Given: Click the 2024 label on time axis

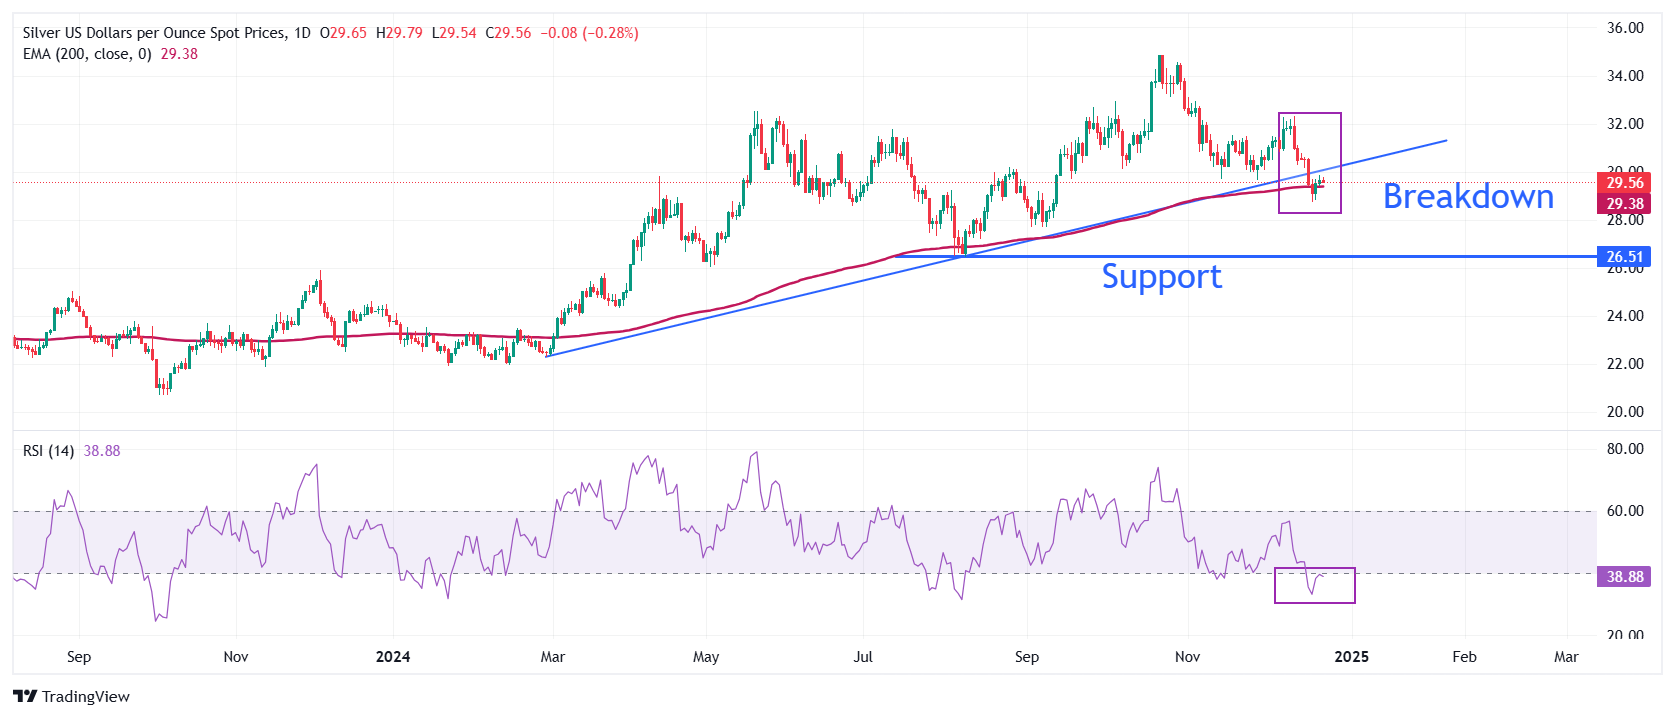Looking at the screenshot, I should (393, 657).
